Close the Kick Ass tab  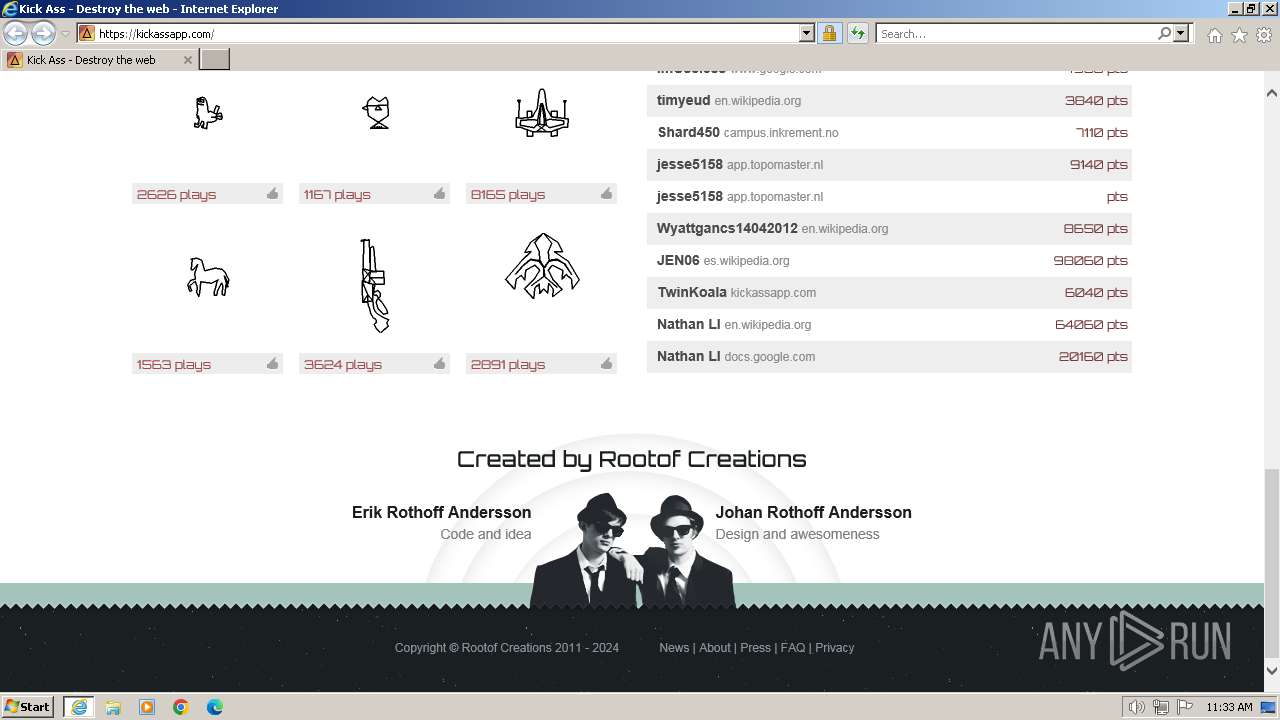tap(187, 60)
